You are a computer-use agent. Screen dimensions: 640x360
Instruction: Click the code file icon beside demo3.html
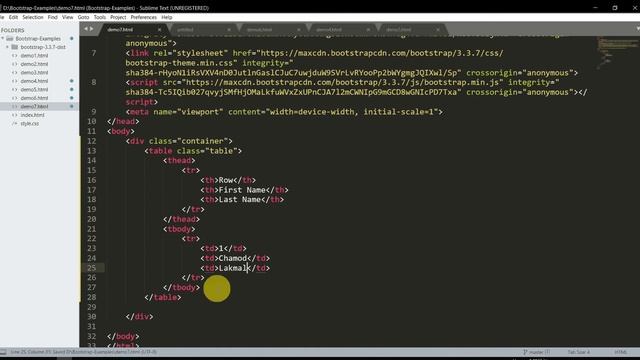(x=15, y=73)
